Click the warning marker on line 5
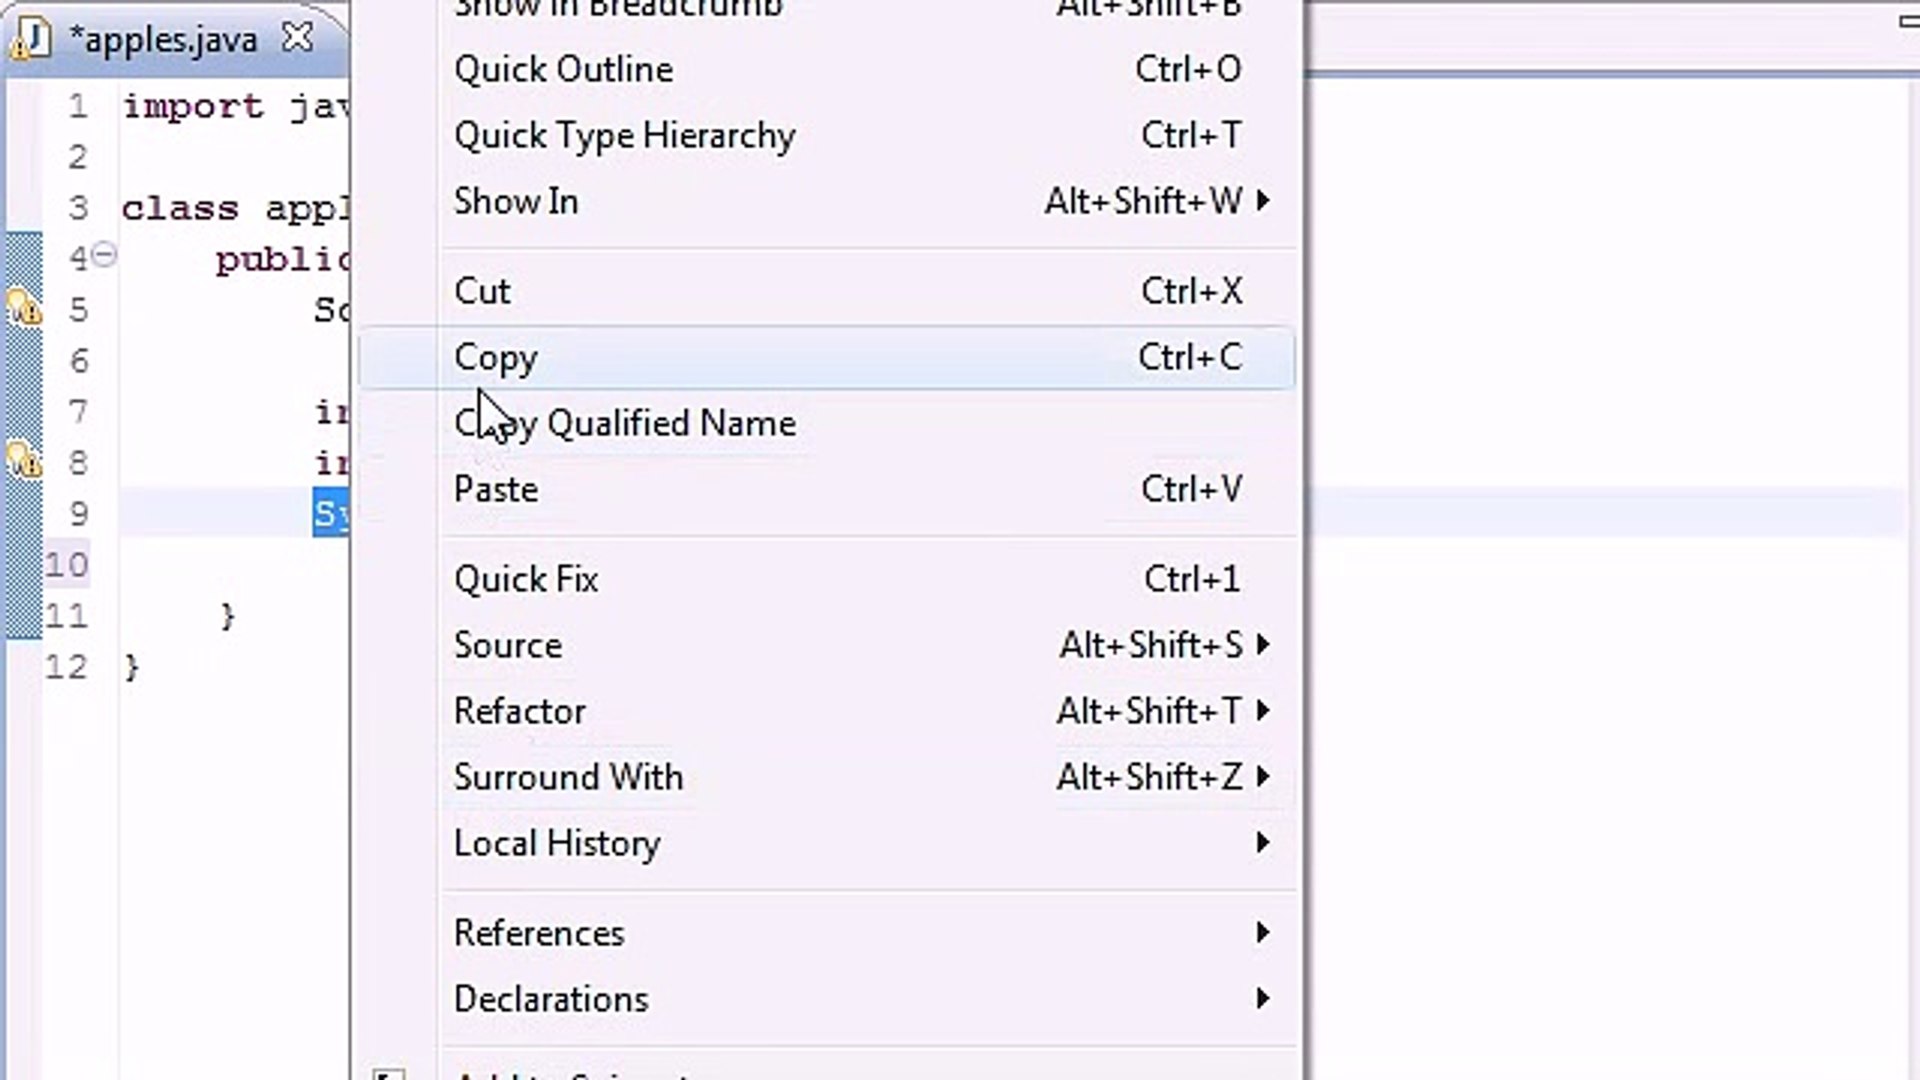This screenshot has width=1920, height=1080. [x=24, y=309]
